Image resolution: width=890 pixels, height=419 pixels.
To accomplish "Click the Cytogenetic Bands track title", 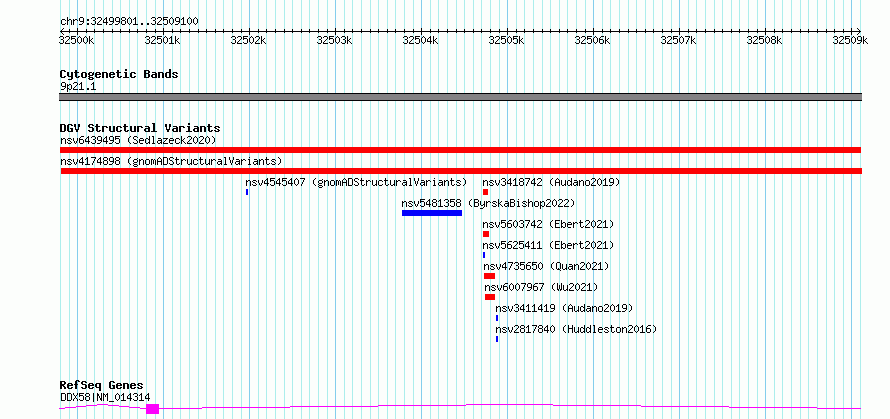I will click(119, 74).
